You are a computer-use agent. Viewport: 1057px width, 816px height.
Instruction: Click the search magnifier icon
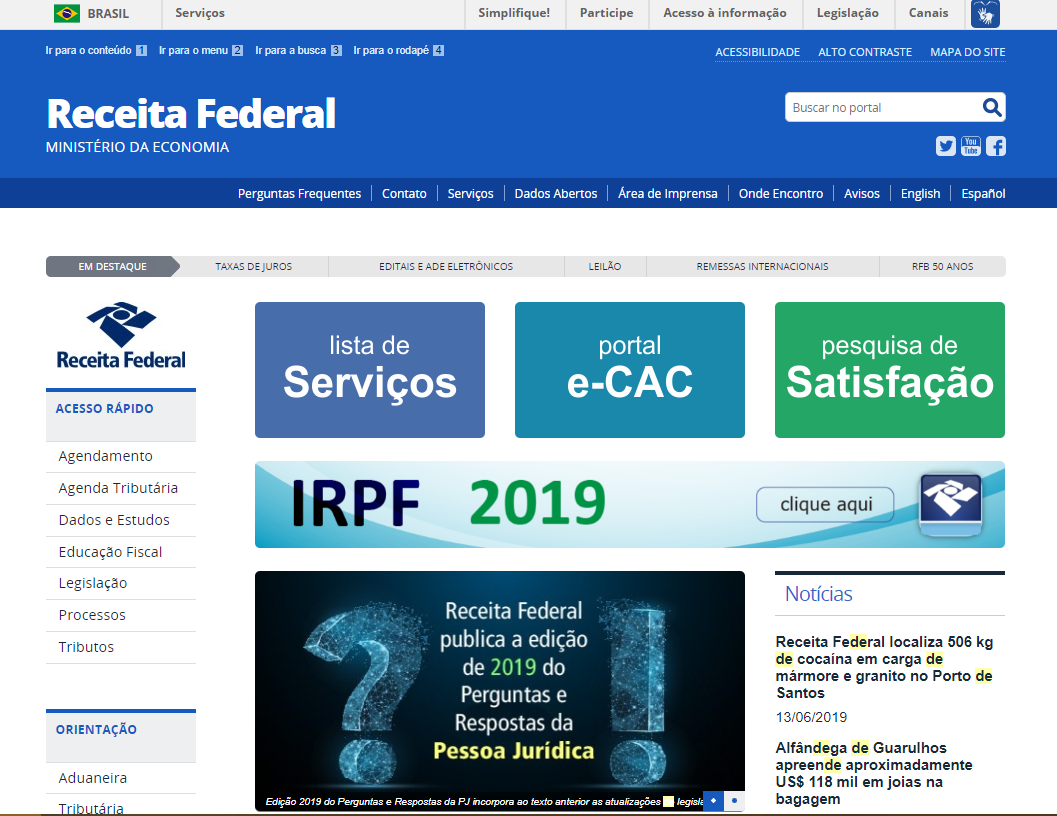click(992, 107)
